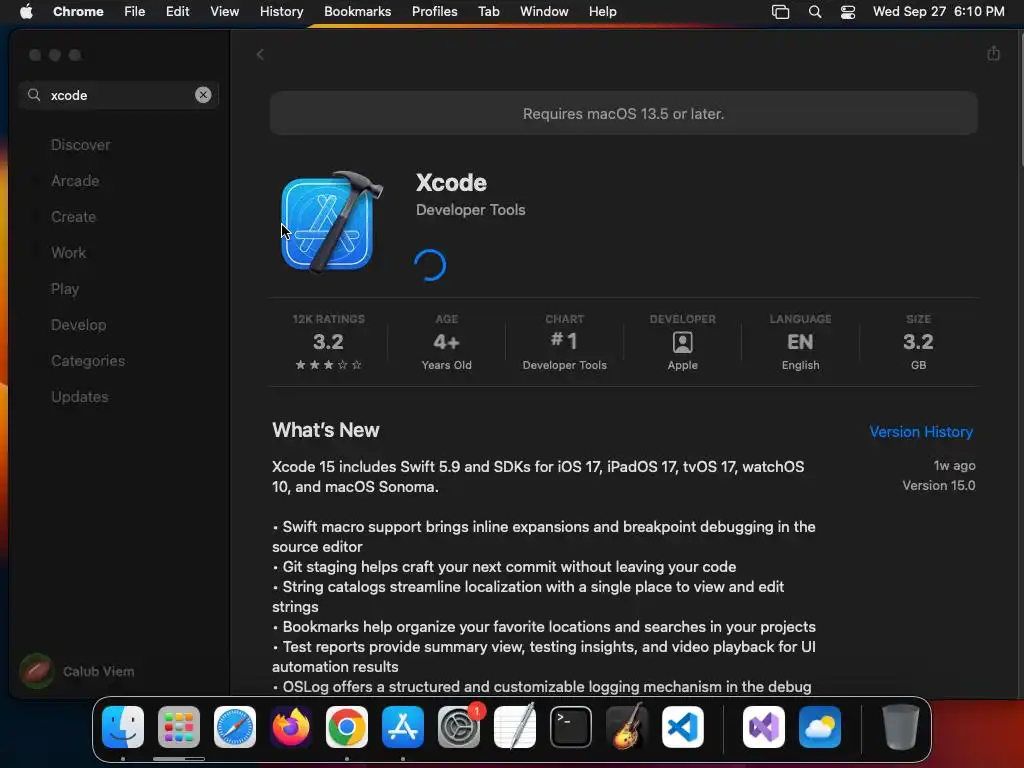Open the Bookmarks menu
The width and height of the screenshot is (1024, 768).
pos(358,12)
